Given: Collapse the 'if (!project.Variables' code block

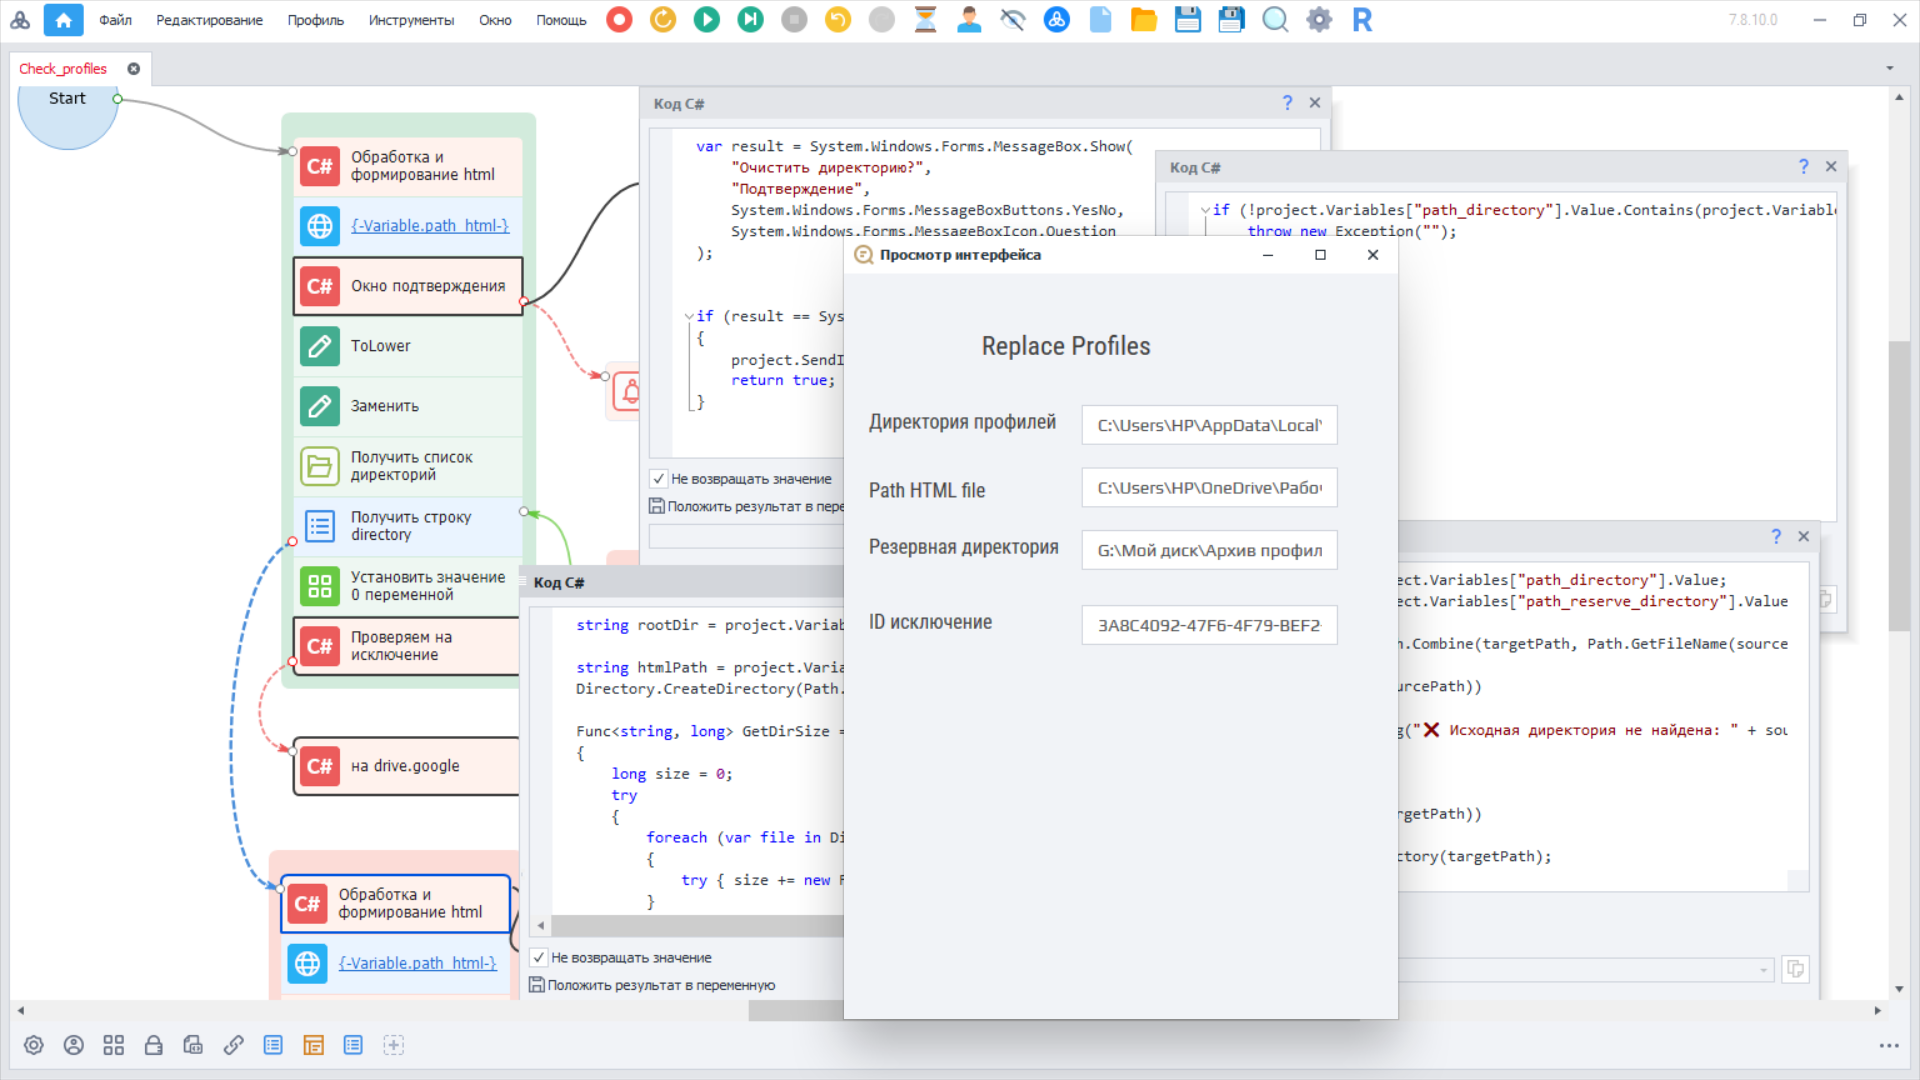Looking at the screenshot, I should click(x=1205, y=210).
